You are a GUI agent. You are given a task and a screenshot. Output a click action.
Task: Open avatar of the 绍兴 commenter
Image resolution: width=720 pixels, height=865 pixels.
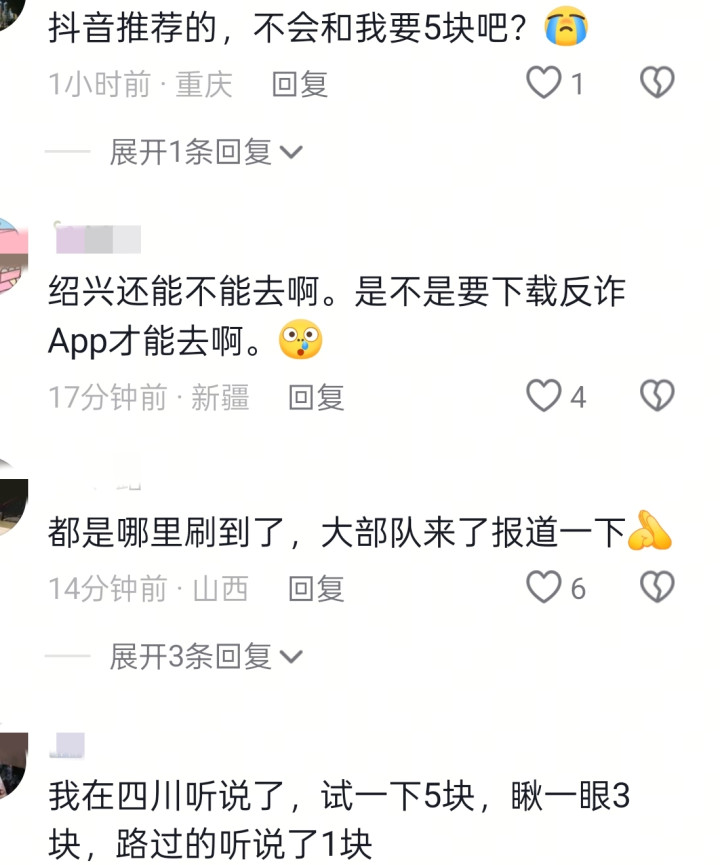click(12, 255)
